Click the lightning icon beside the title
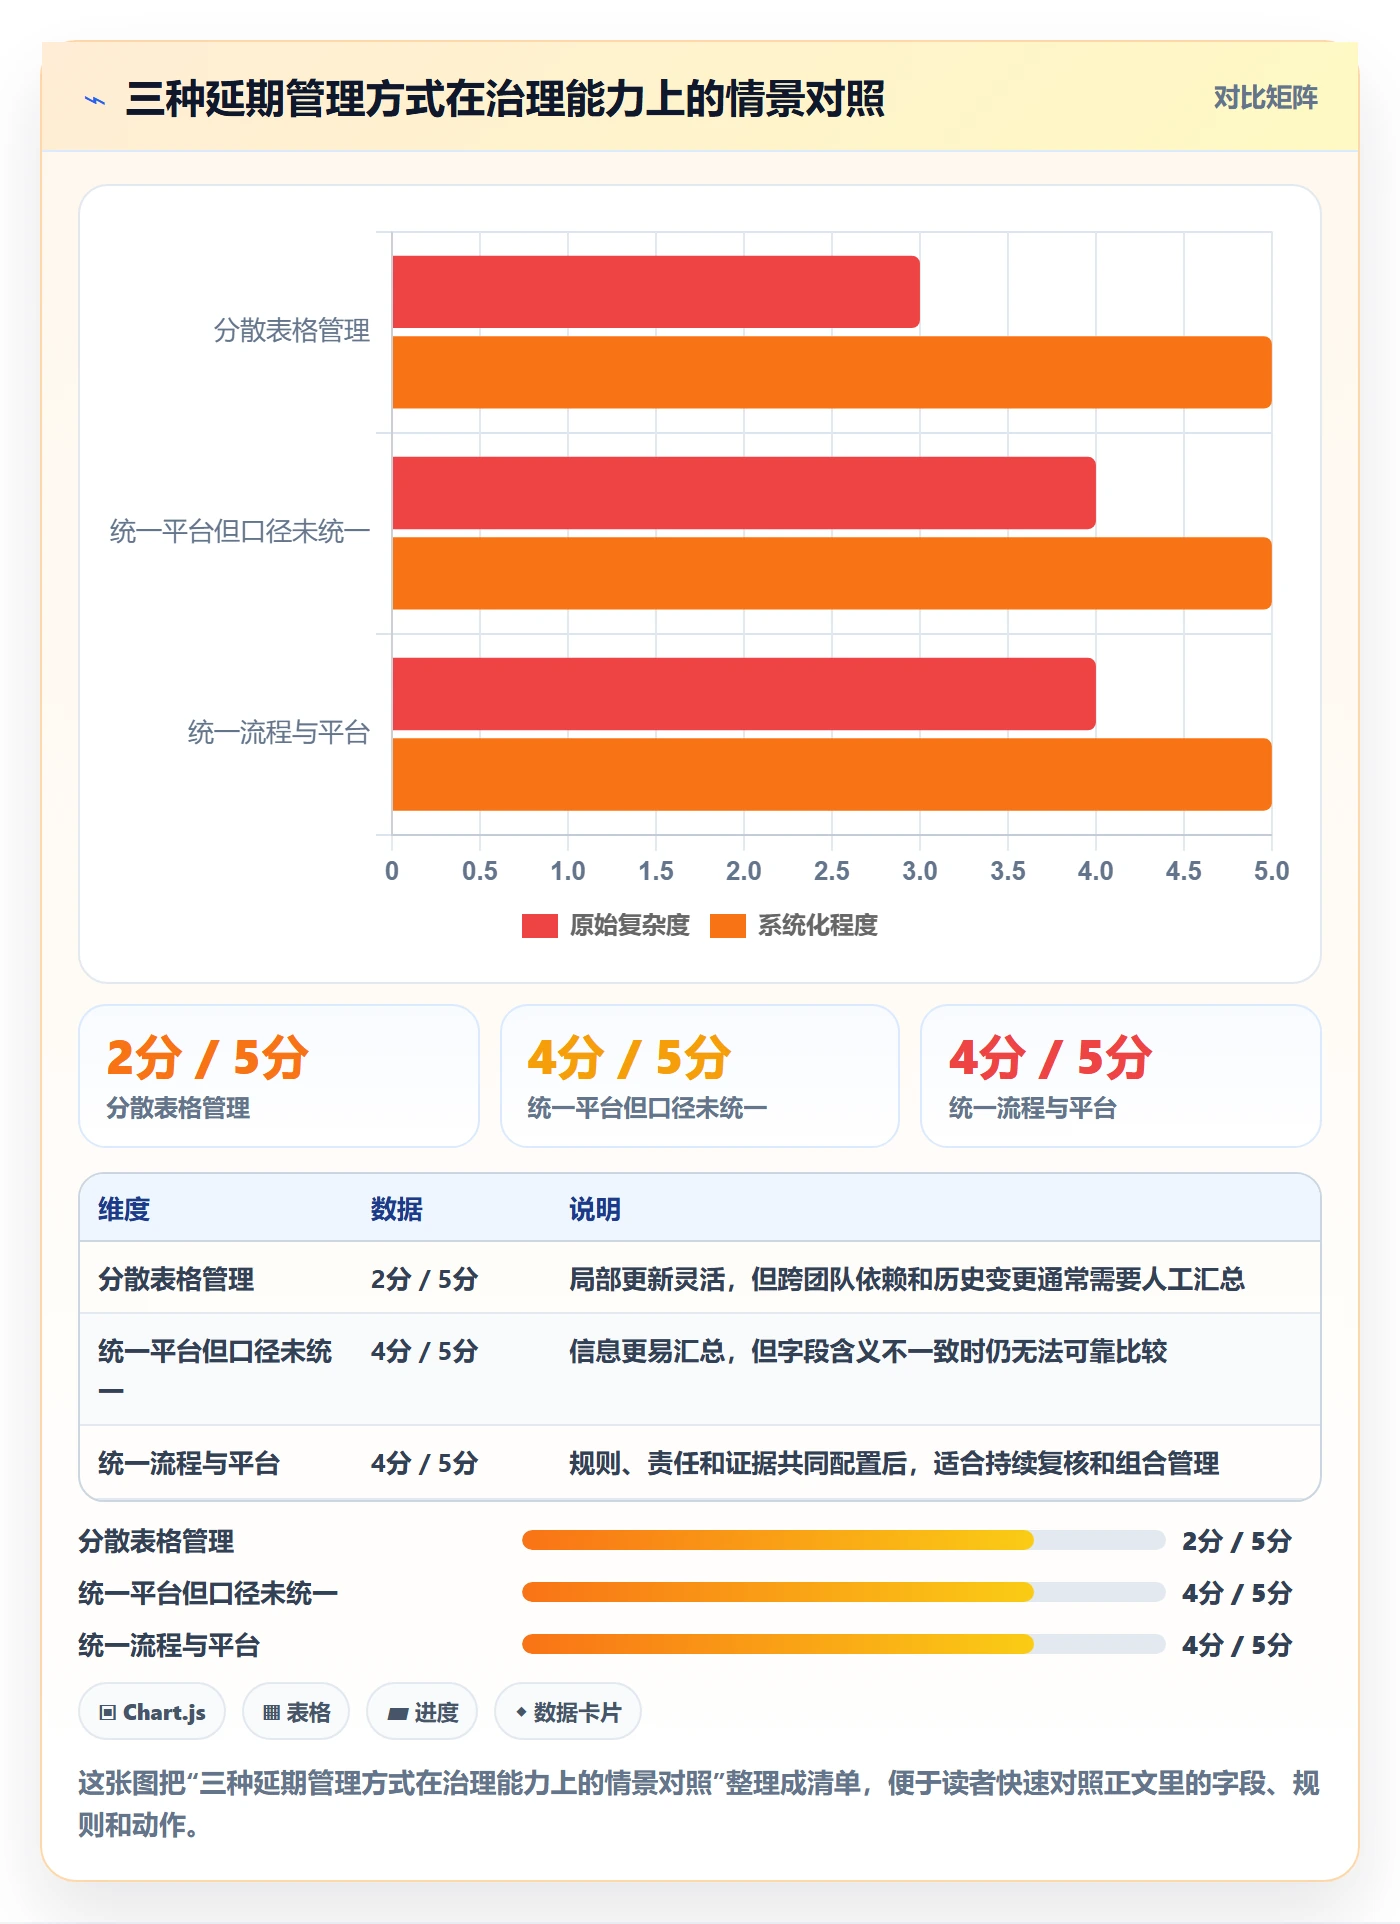This screenshot has width=1400, height=1924. click(95, 100)
